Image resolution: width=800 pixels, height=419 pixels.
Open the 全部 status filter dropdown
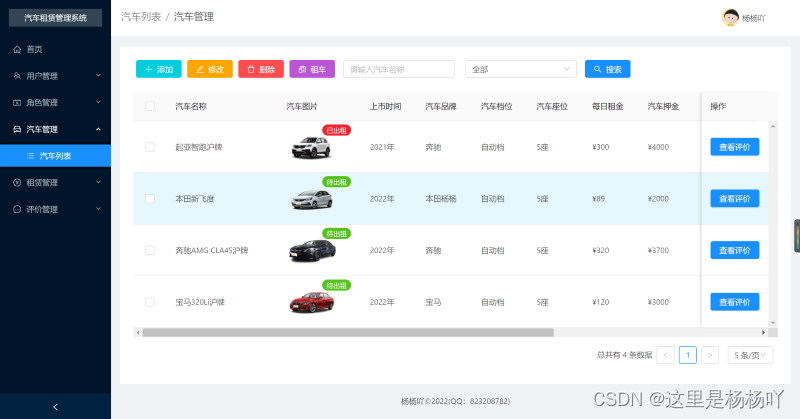[x=521, y=69]
